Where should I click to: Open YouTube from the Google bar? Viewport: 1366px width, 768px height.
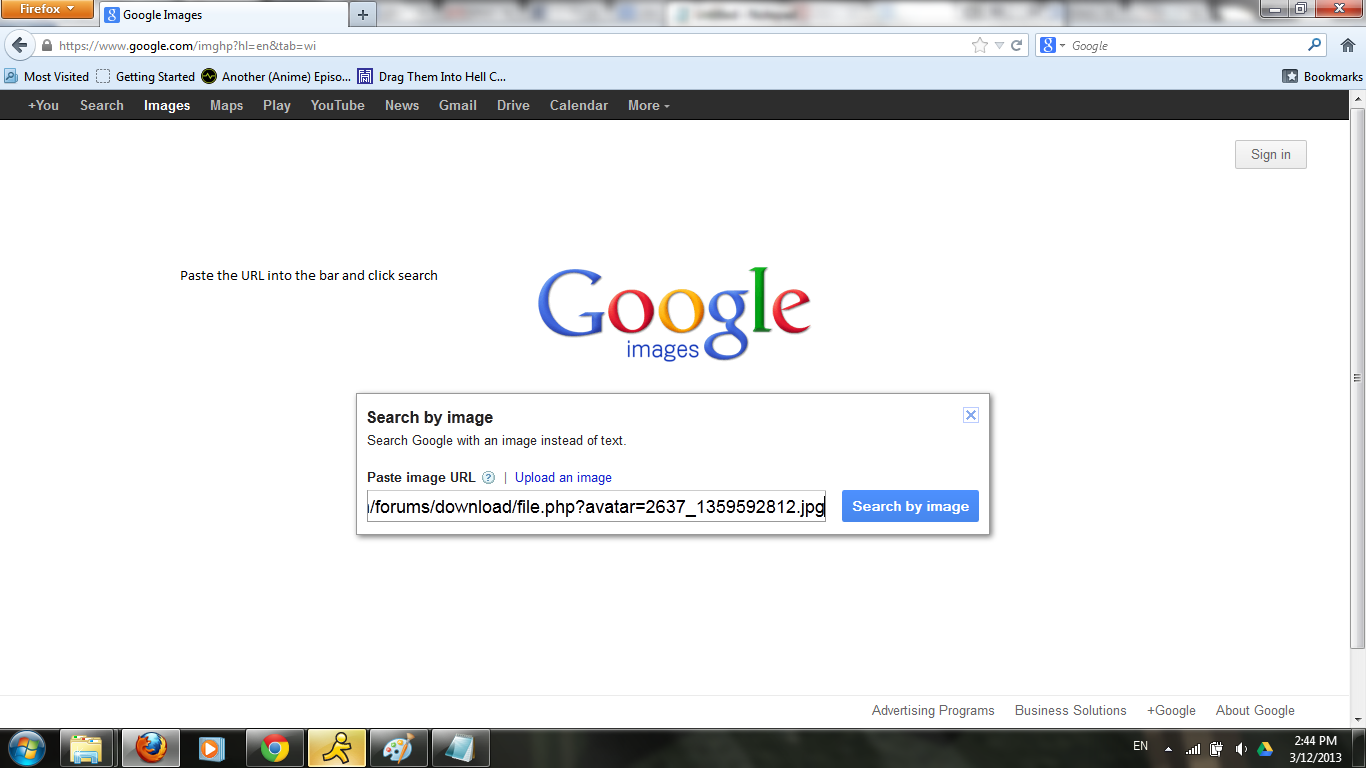(x=338, y=105)
